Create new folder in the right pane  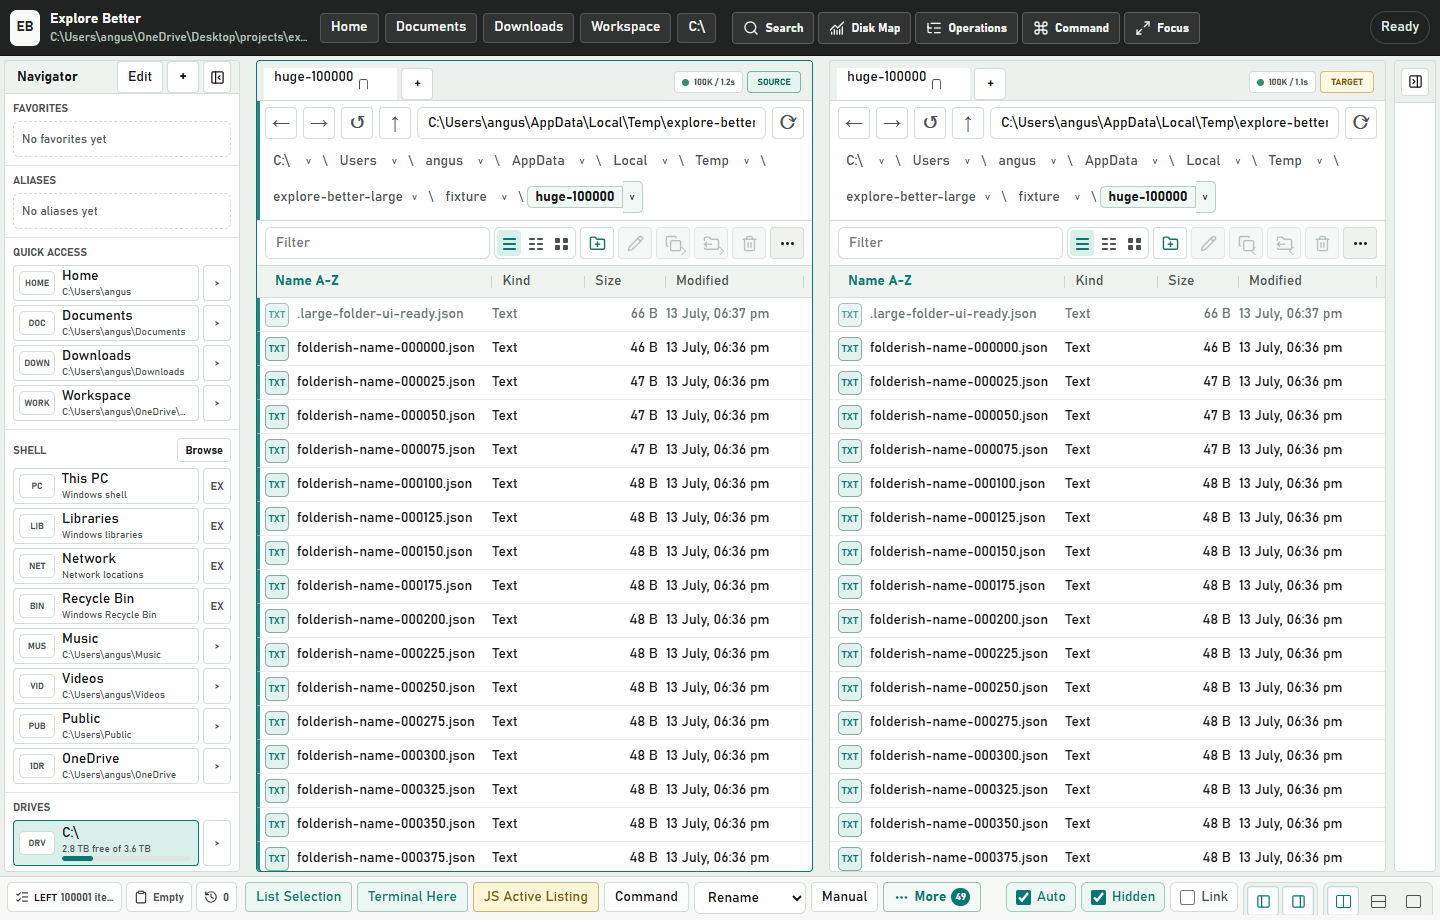[x=1170, y=243]
